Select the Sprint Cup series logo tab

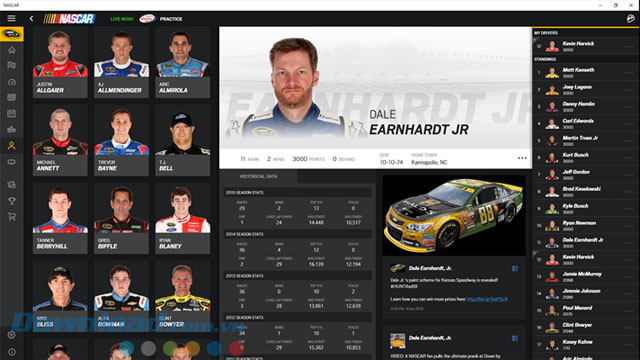(x=11, y=34)
